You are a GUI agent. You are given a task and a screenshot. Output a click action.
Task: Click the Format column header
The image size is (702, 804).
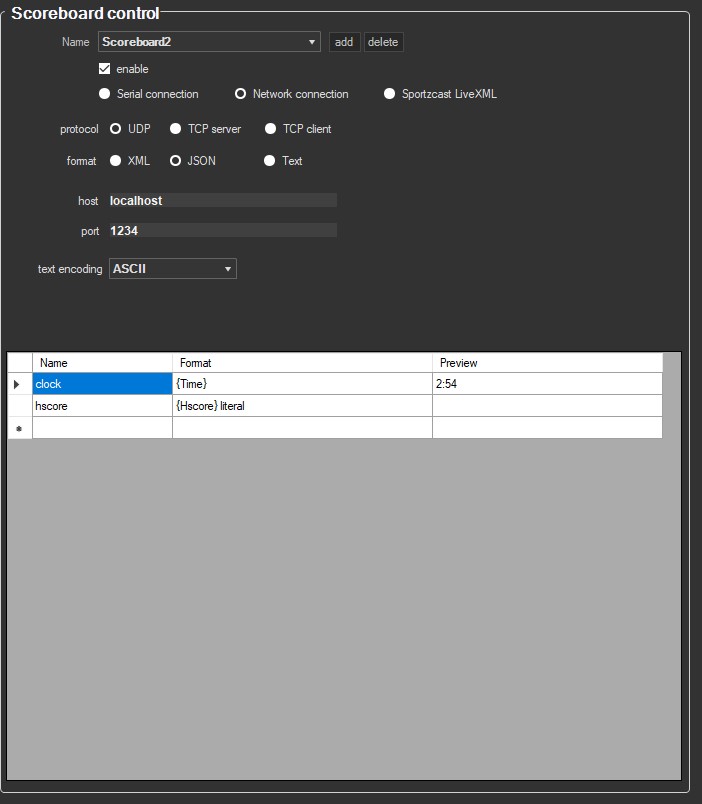(302, 363)
